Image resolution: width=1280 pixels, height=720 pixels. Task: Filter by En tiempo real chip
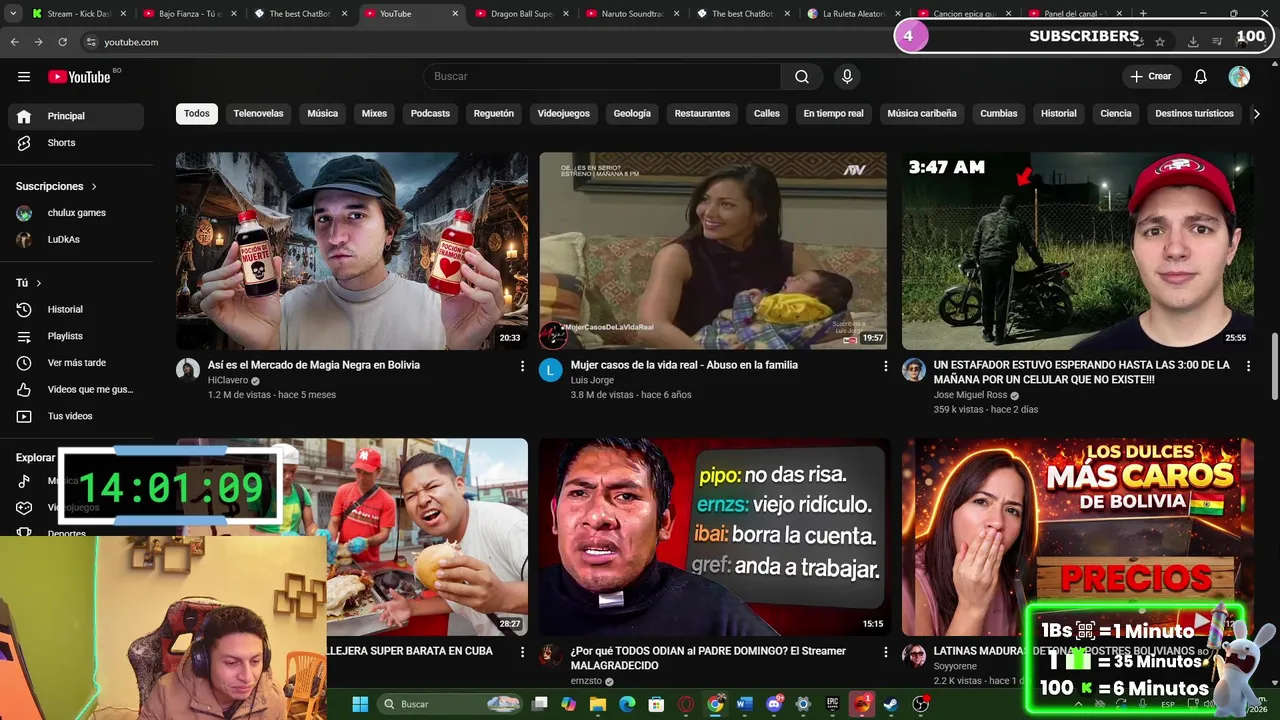(833, 114)
